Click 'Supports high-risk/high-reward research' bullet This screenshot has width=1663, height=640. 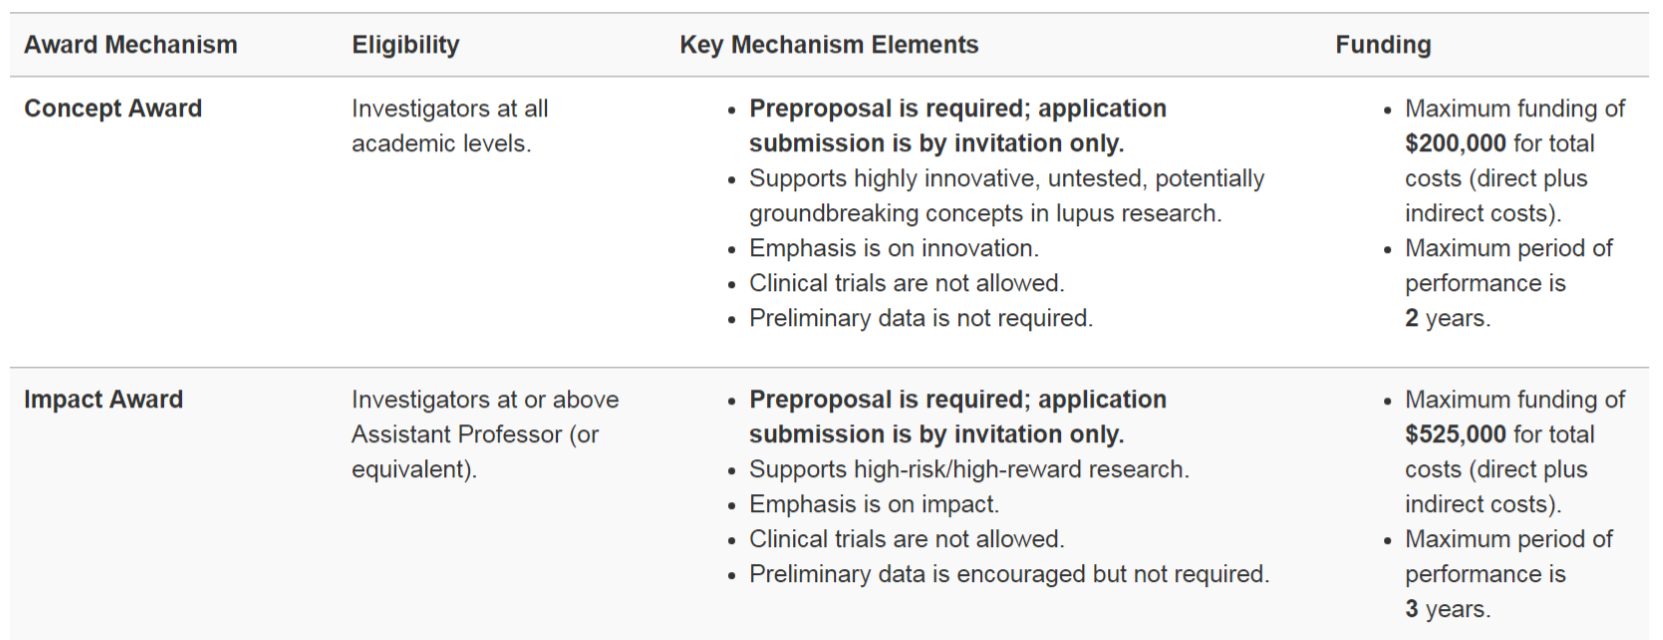click(968, 469)
